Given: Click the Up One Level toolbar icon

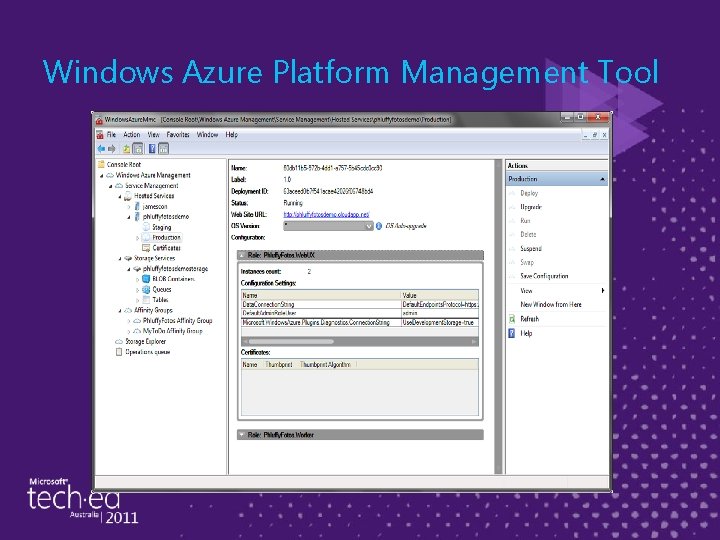Looking at the screenshot, I should pos(126,149).
